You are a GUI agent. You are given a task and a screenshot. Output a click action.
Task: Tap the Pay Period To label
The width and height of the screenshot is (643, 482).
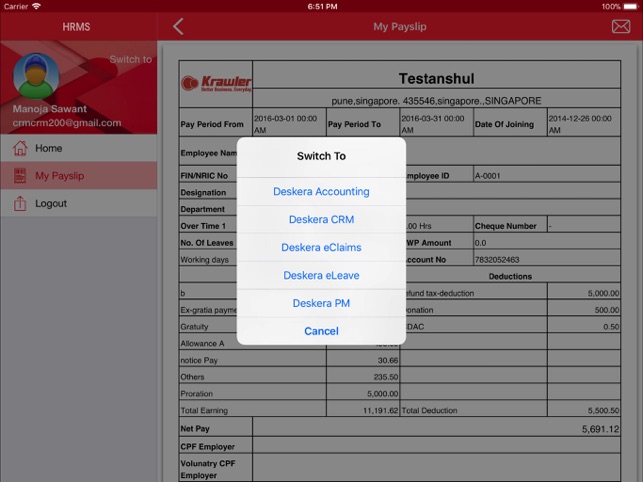354,124
